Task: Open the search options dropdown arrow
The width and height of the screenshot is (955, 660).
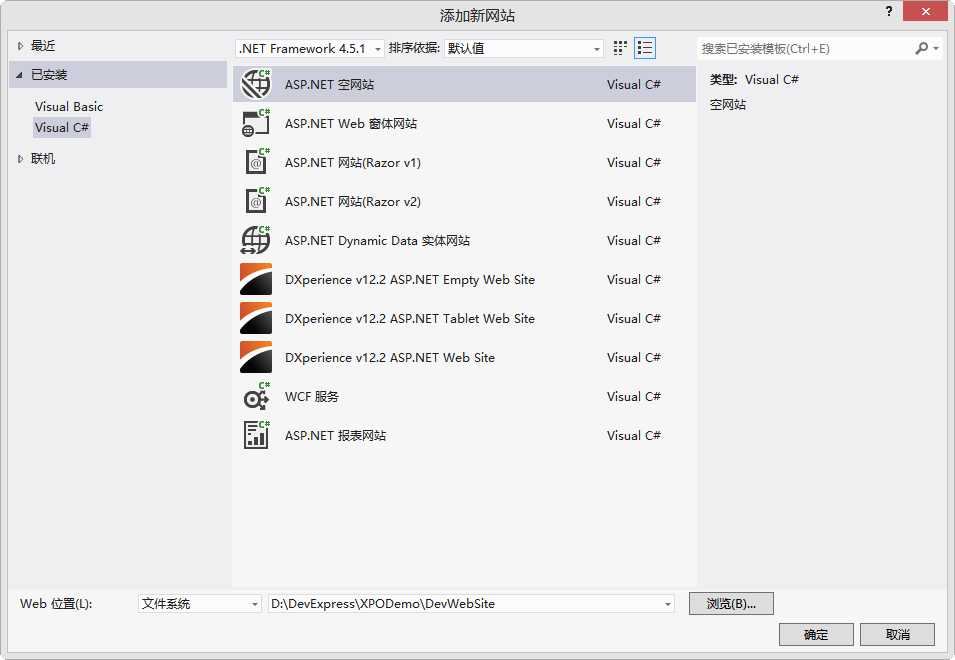Action: [936, 48]
